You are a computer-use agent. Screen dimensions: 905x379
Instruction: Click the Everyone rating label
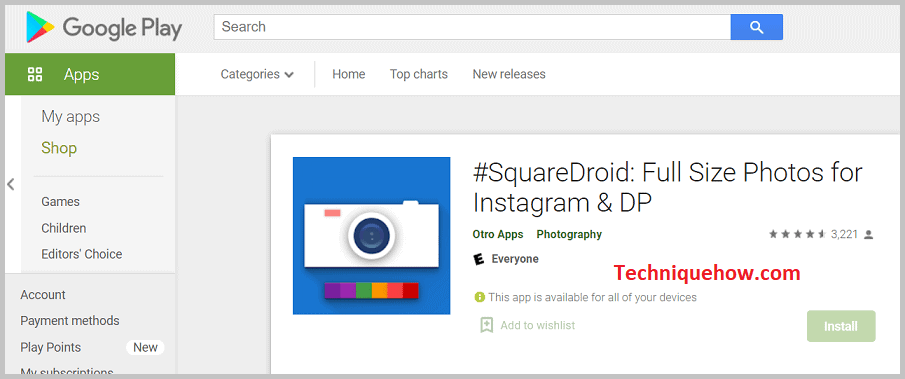point(515,259)
